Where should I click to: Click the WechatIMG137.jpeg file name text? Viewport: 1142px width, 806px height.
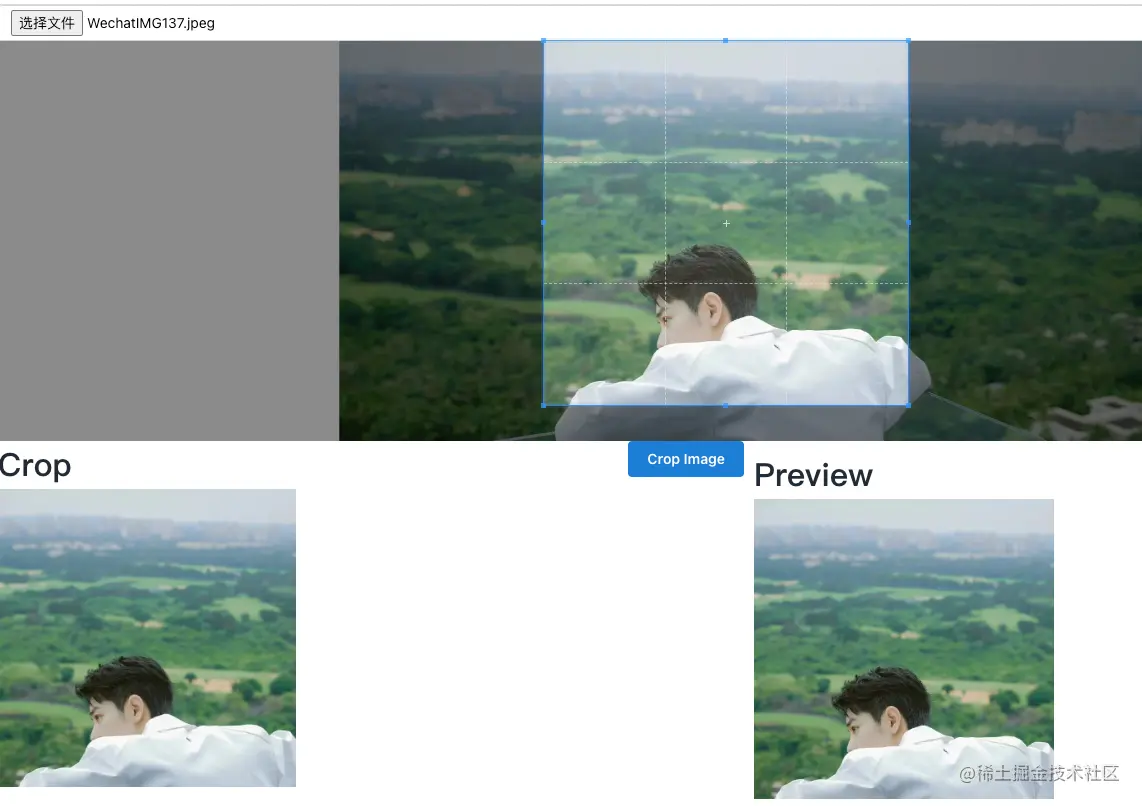(x=151, y=23)
